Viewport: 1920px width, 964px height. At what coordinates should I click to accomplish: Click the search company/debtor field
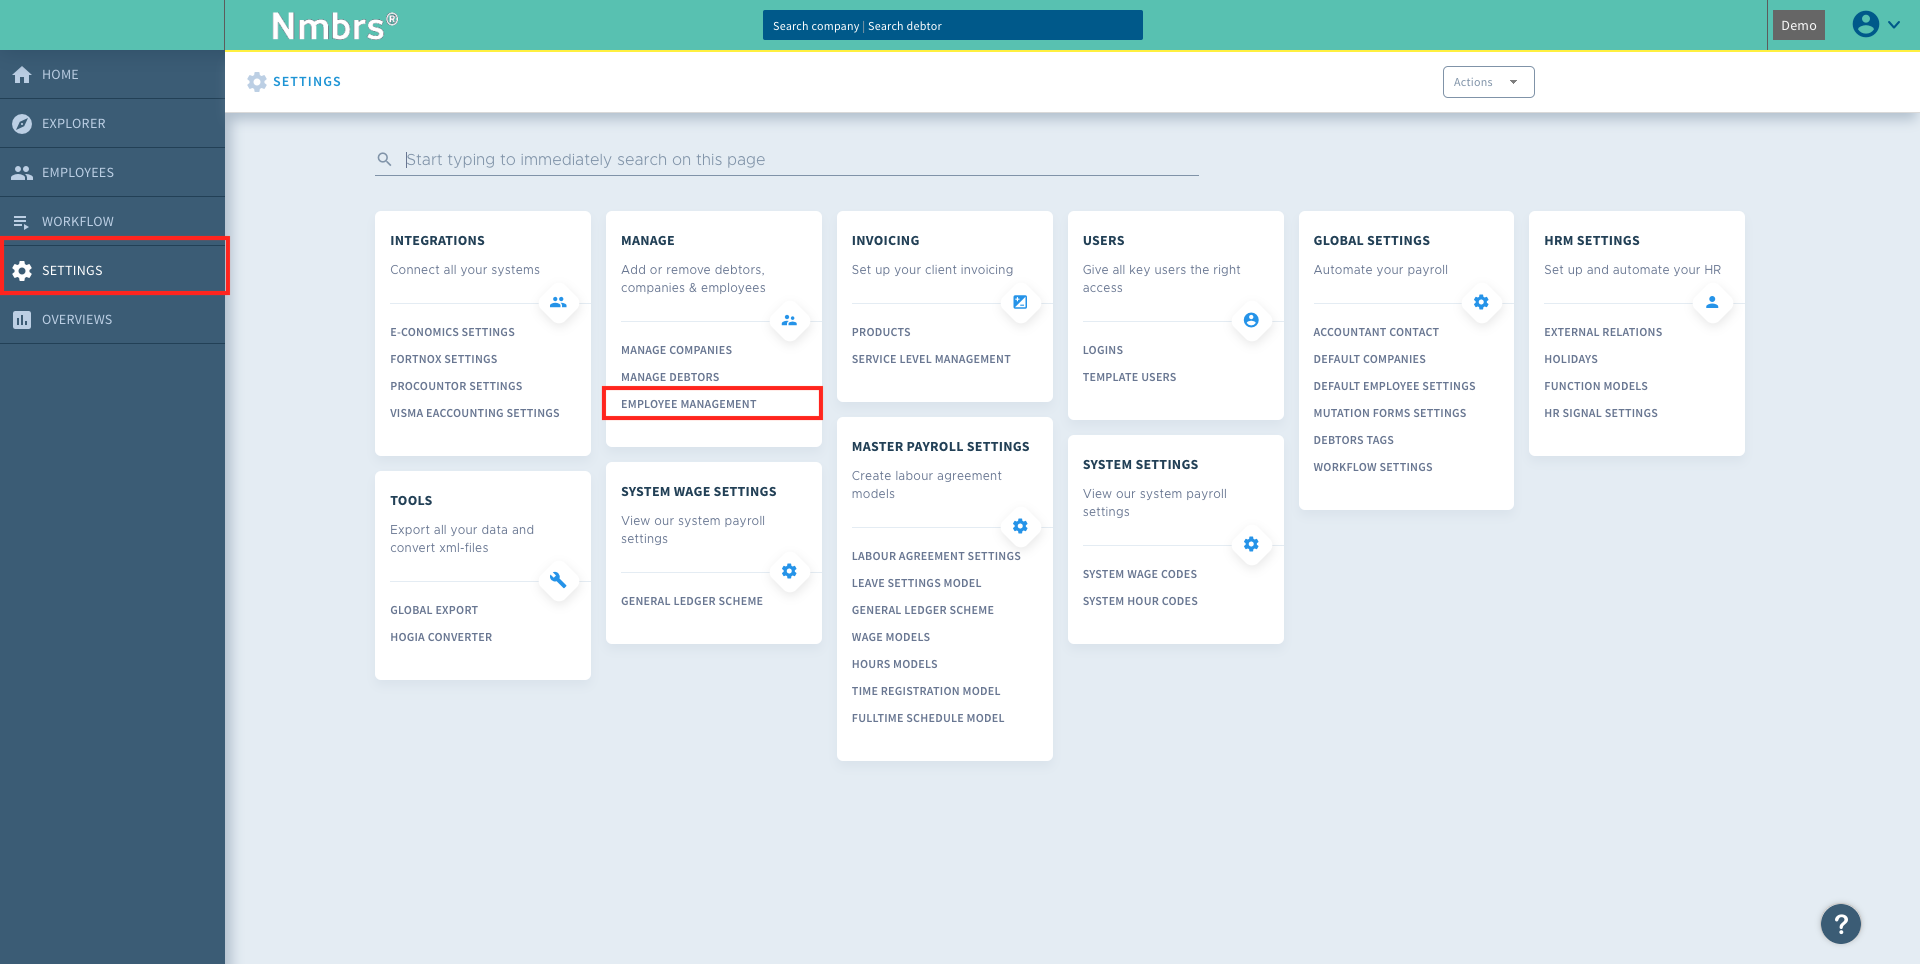click(x=952, y=25)
